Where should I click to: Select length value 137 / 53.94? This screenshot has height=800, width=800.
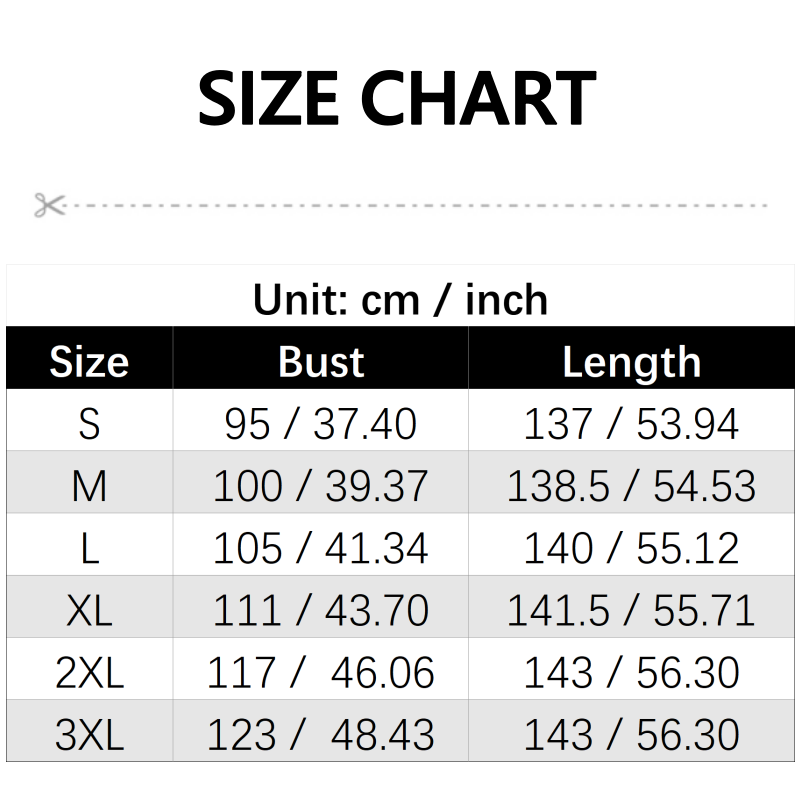(x=631, y=424)
